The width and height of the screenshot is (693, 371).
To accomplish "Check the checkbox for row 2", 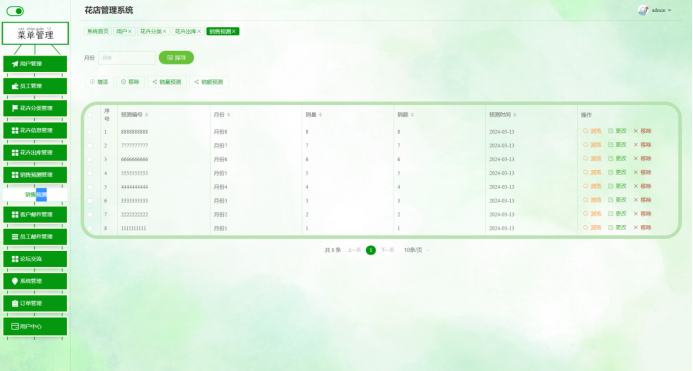I will tap(90, 145).
